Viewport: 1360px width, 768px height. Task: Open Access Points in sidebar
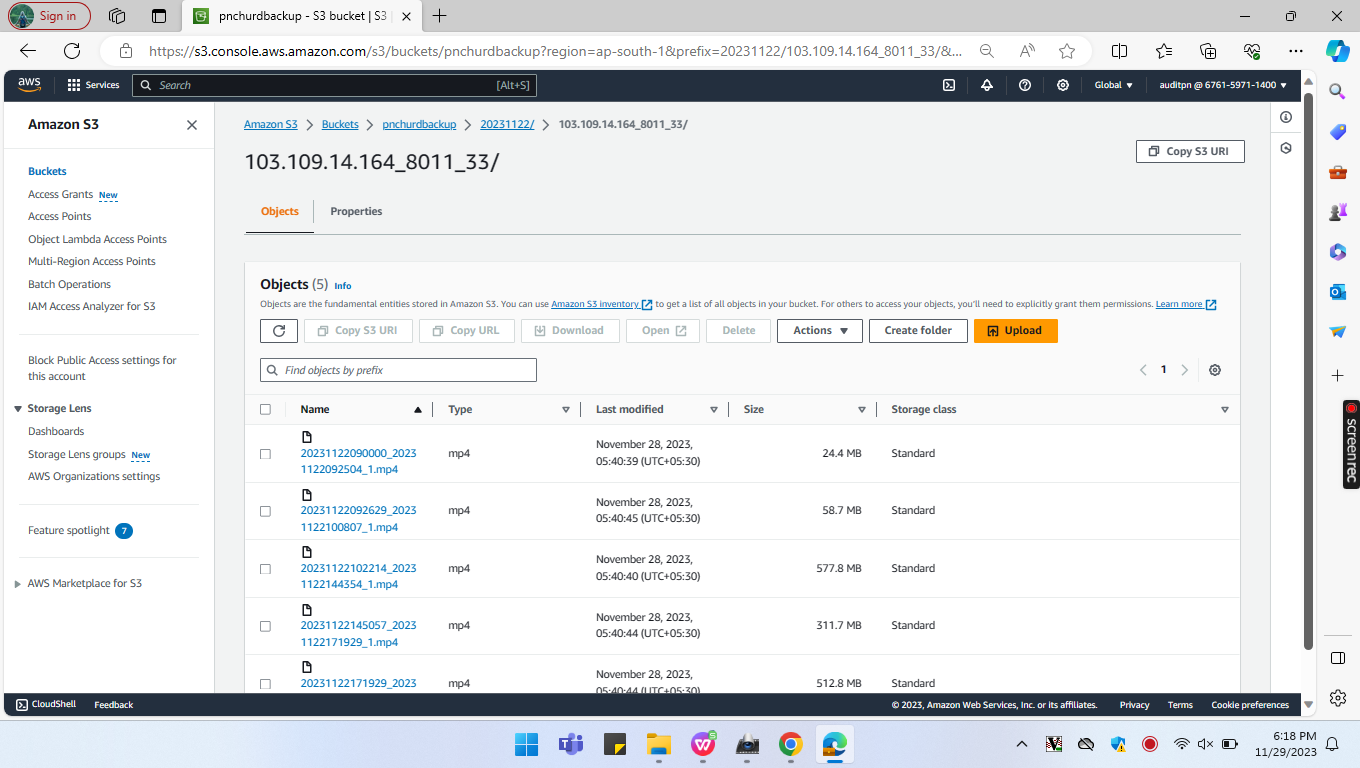pyautogui.click(x=59, y=217)
